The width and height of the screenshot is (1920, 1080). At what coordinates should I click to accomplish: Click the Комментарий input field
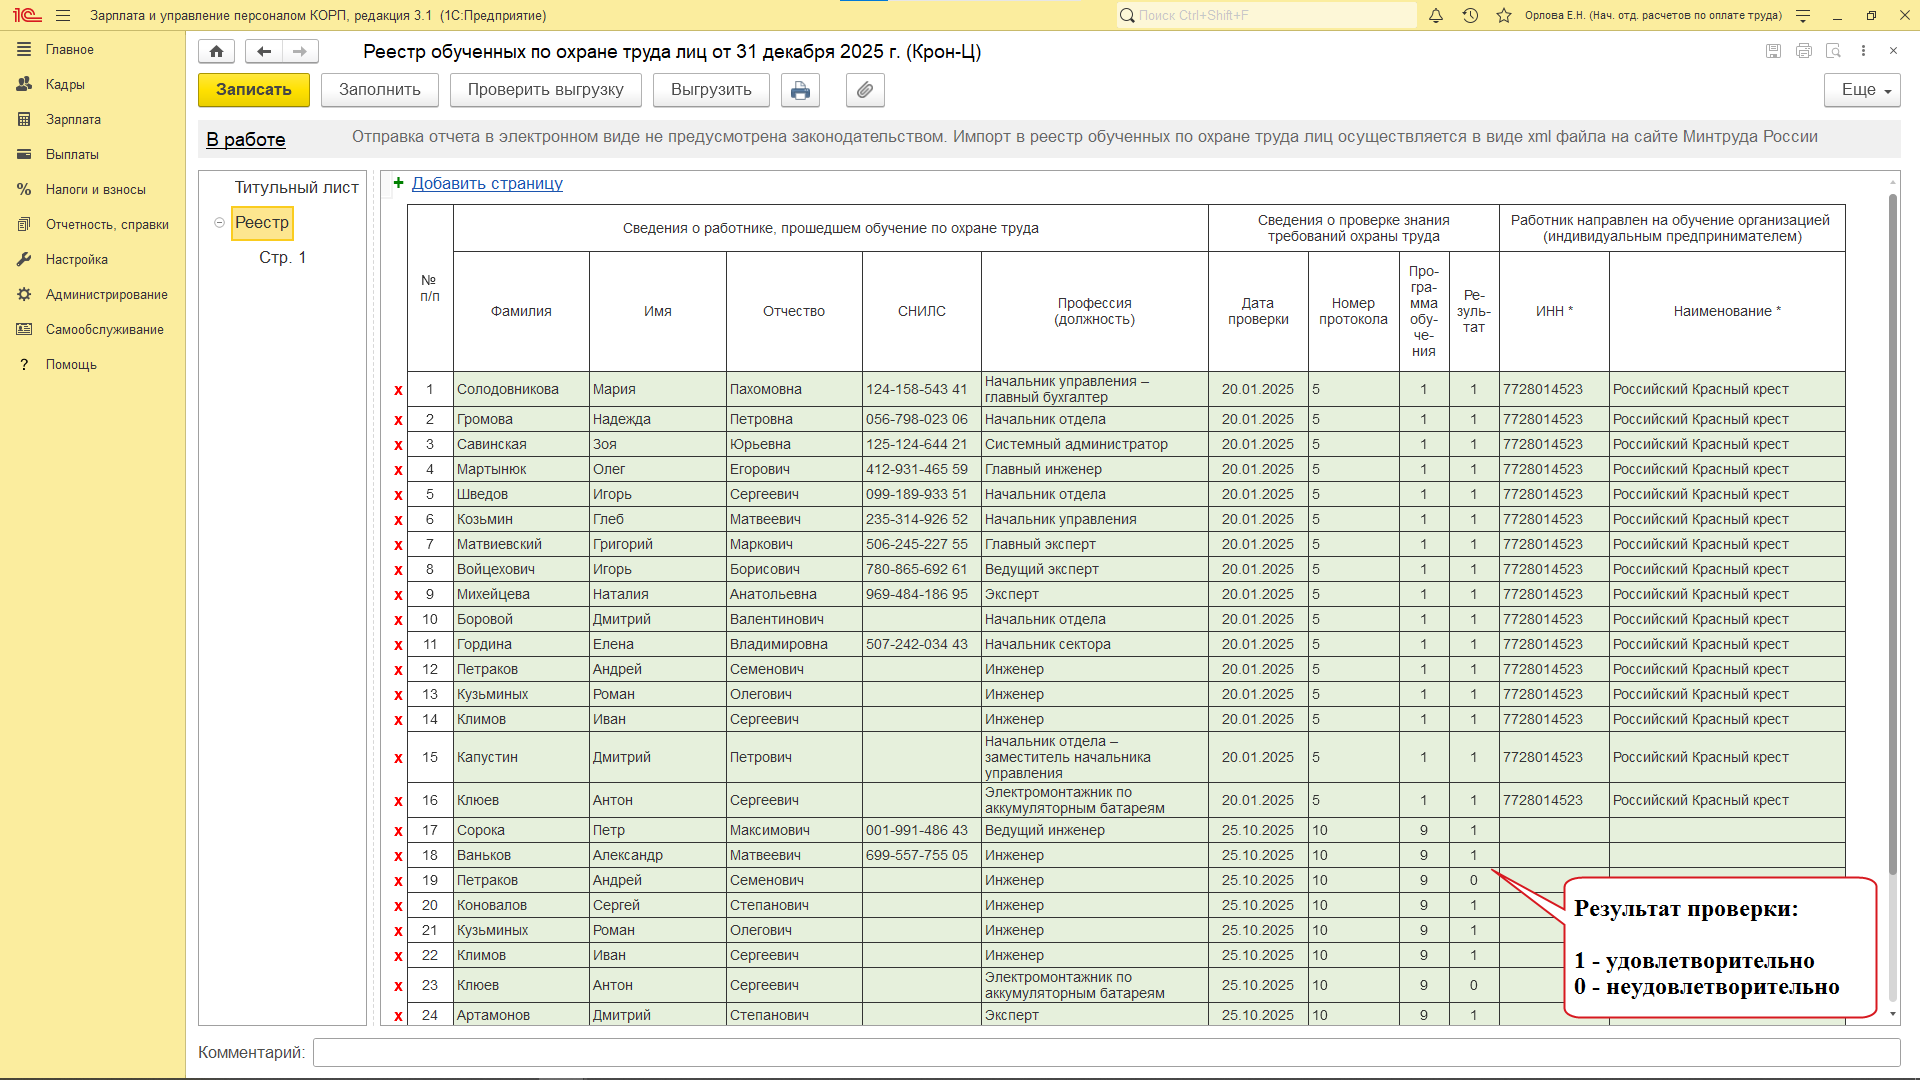click(1105, 1052)
